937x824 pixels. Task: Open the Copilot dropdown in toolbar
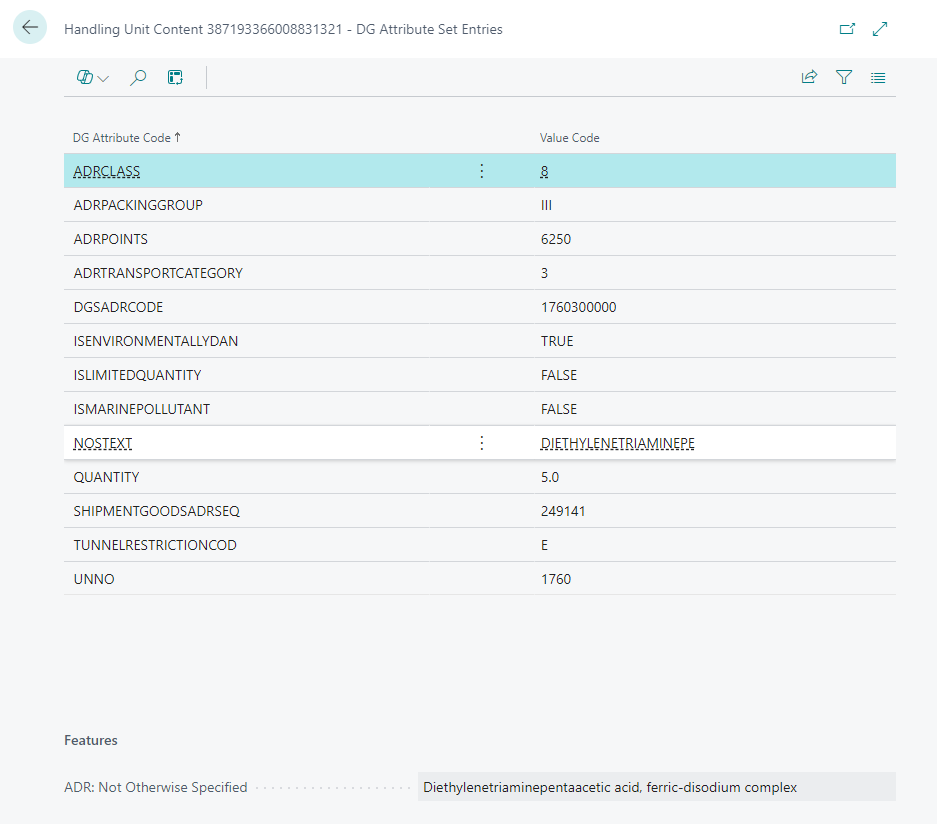point(93,78)
